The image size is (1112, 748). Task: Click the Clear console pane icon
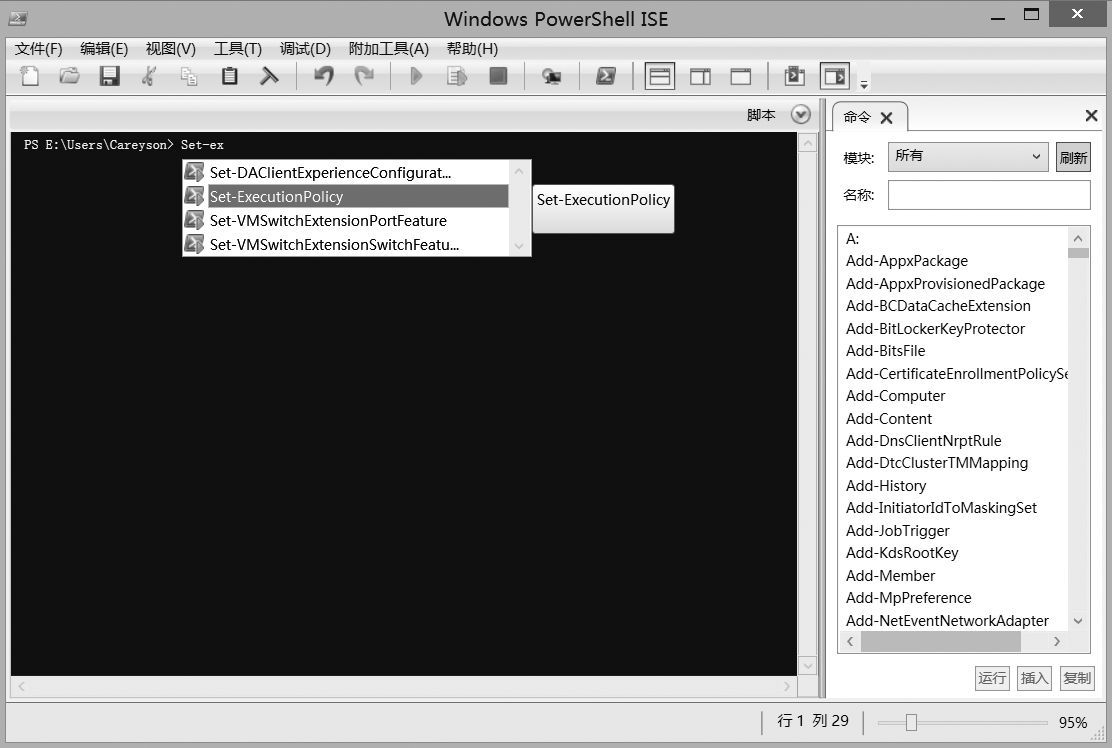(269, 76)
